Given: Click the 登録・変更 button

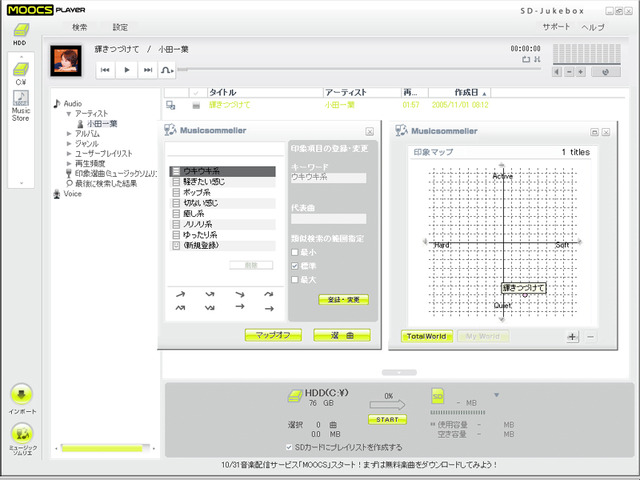Looking at the screenshot, I should pyautogui.click(x=343, y=300).
